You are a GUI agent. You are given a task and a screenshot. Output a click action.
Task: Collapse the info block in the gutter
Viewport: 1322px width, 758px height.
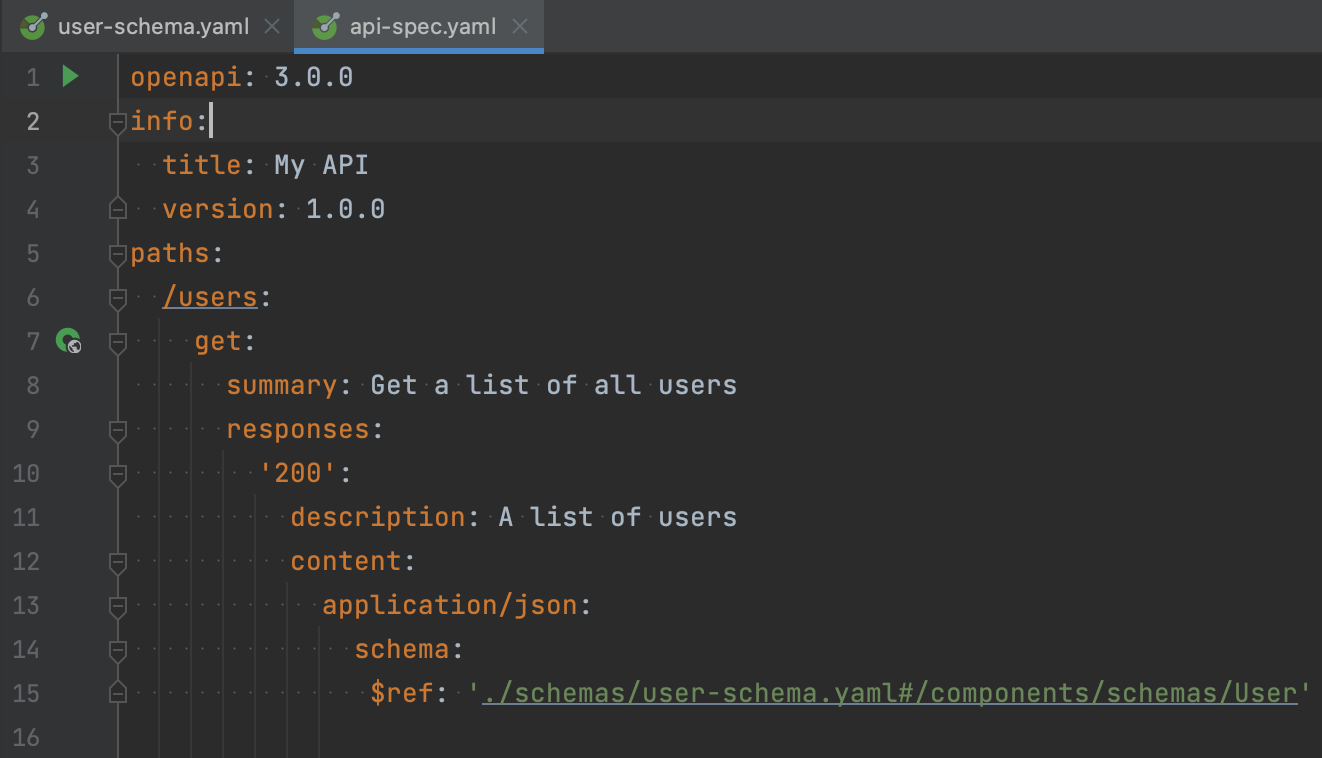tap(116, 121)
